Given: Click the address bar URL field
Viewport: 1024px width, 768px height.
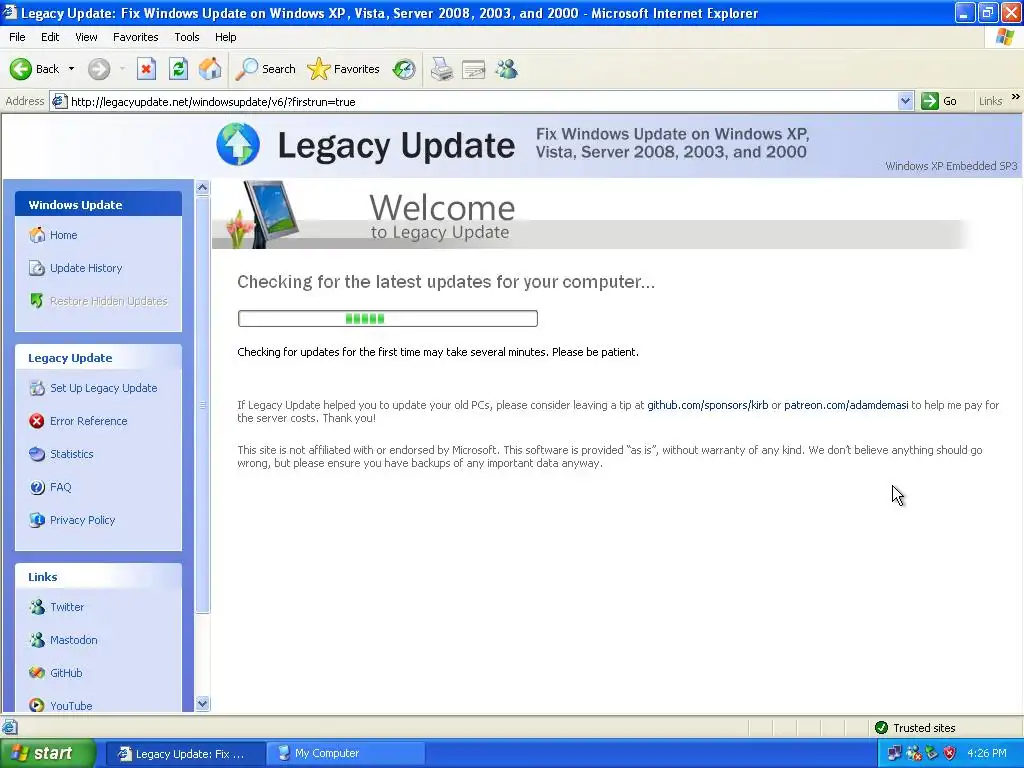Looking at the screenshot, I should (481, 101).
